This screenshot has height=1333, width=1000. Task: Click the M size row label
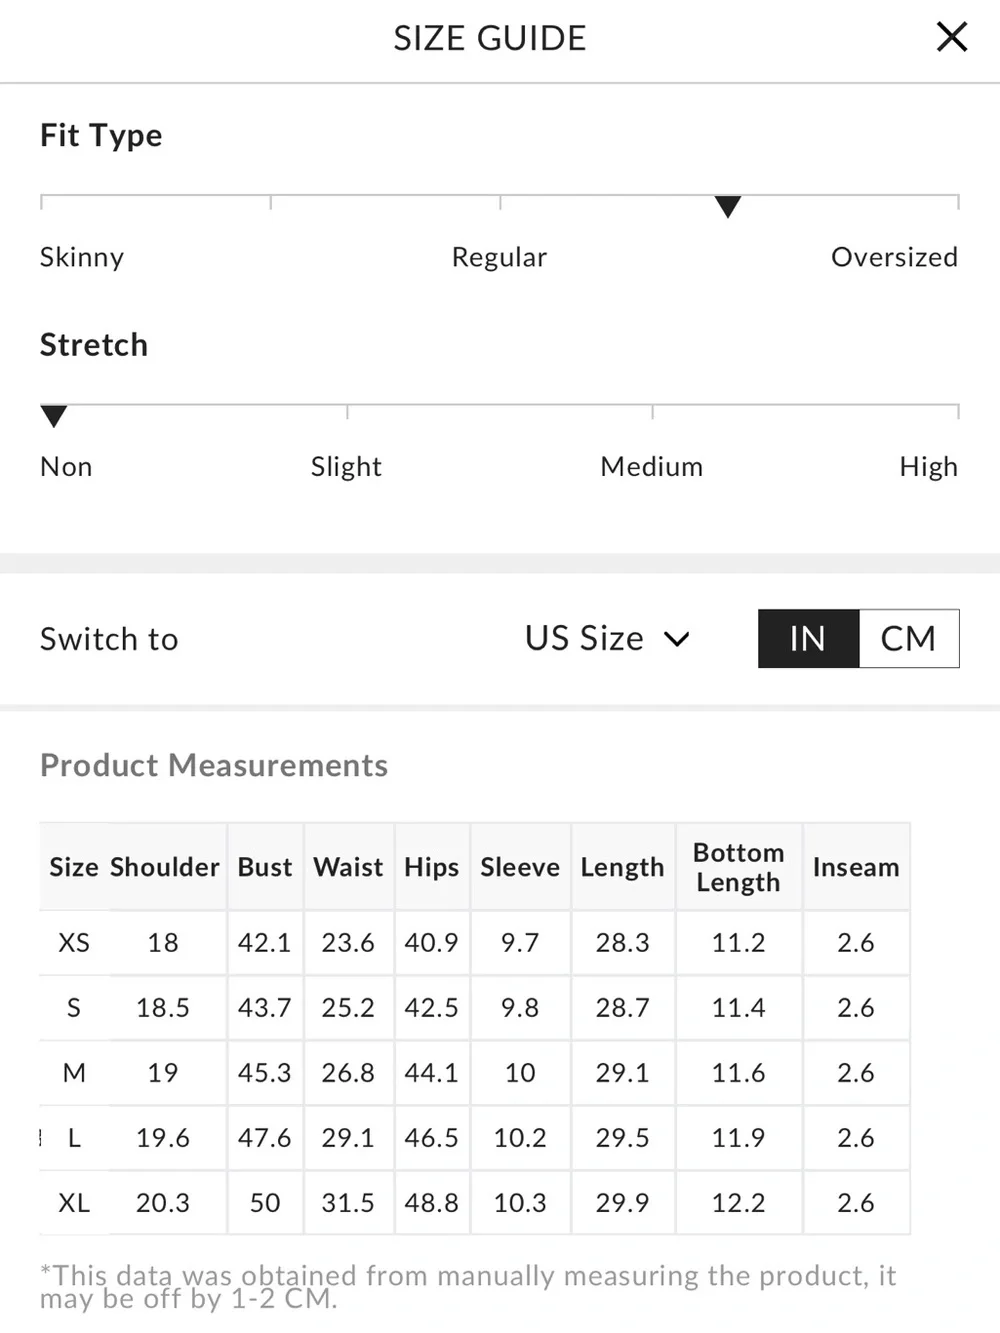click(x=74, y=1072)
